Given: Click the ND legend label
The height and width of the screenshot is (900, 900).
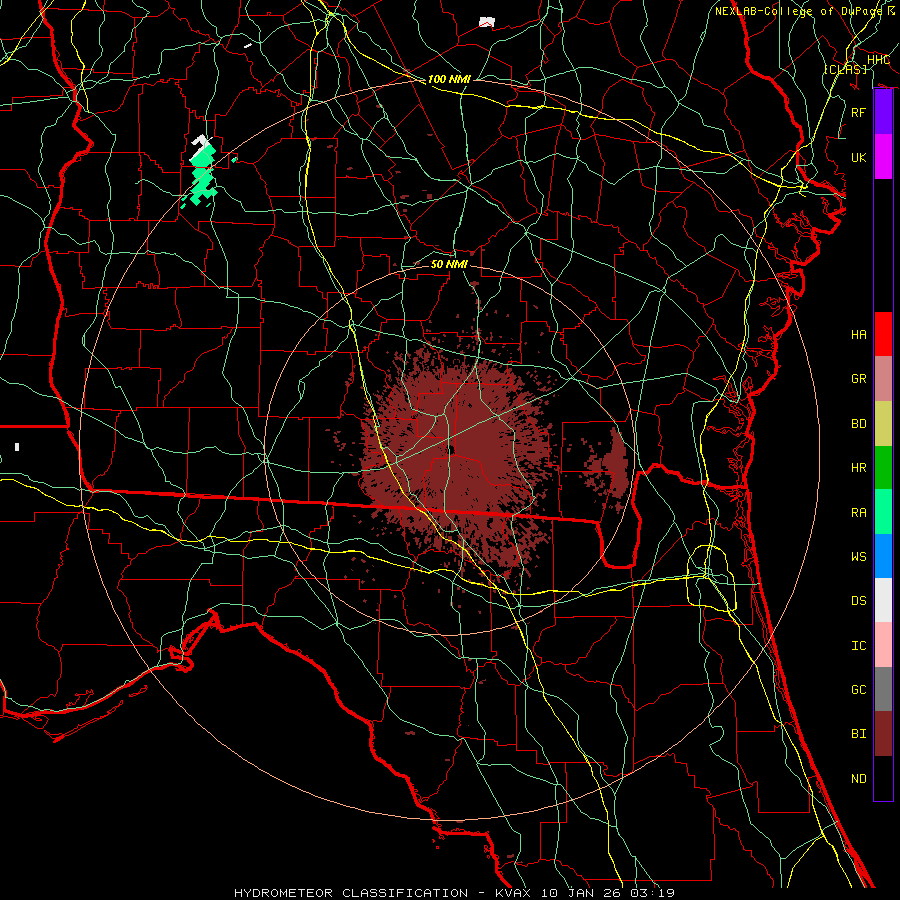Looking at the screenshot, I should [x=858, y=779].
